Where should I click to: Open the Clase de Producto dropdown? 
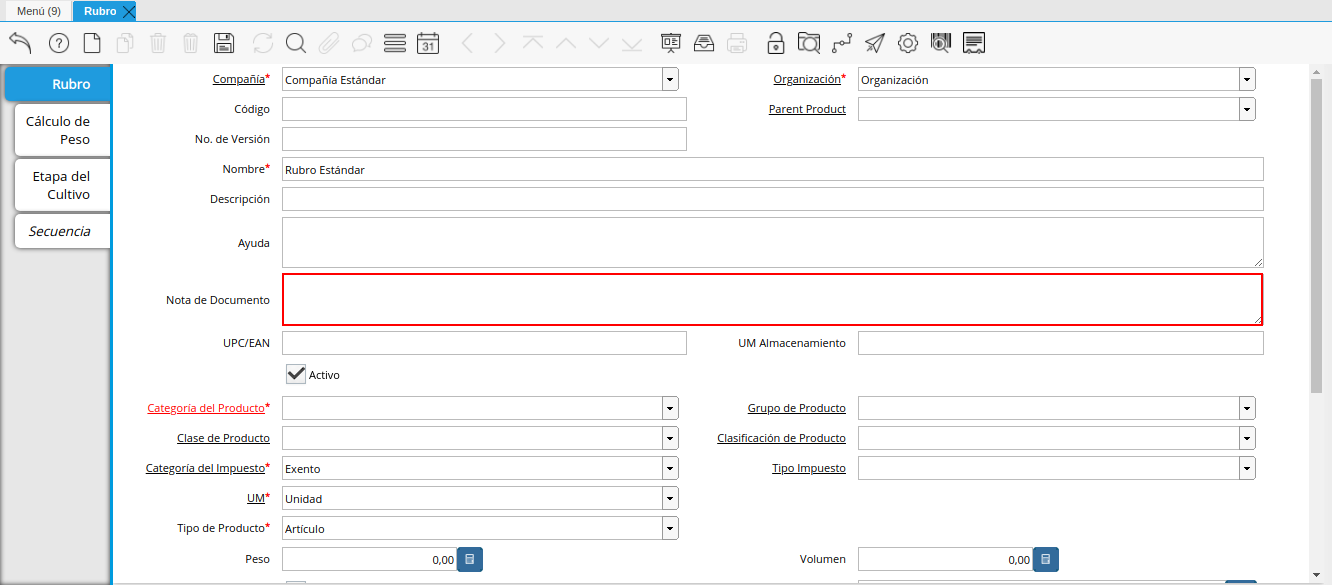point(670,438)
